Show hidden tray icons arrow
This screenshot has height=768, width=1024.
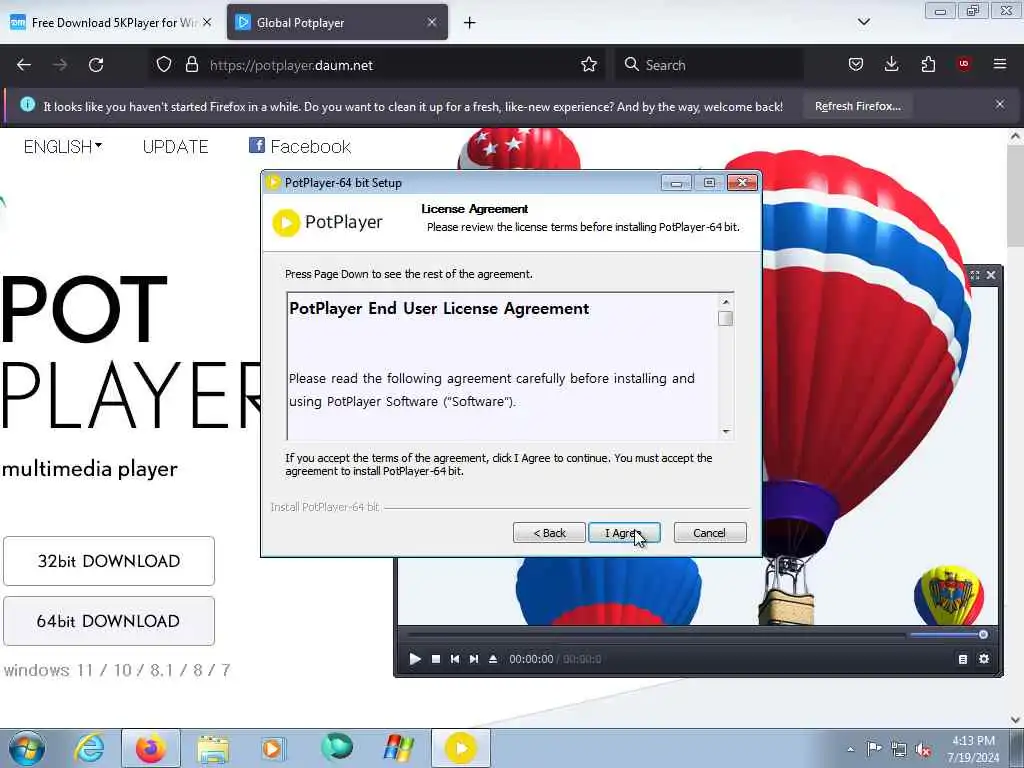coord(850,750)
